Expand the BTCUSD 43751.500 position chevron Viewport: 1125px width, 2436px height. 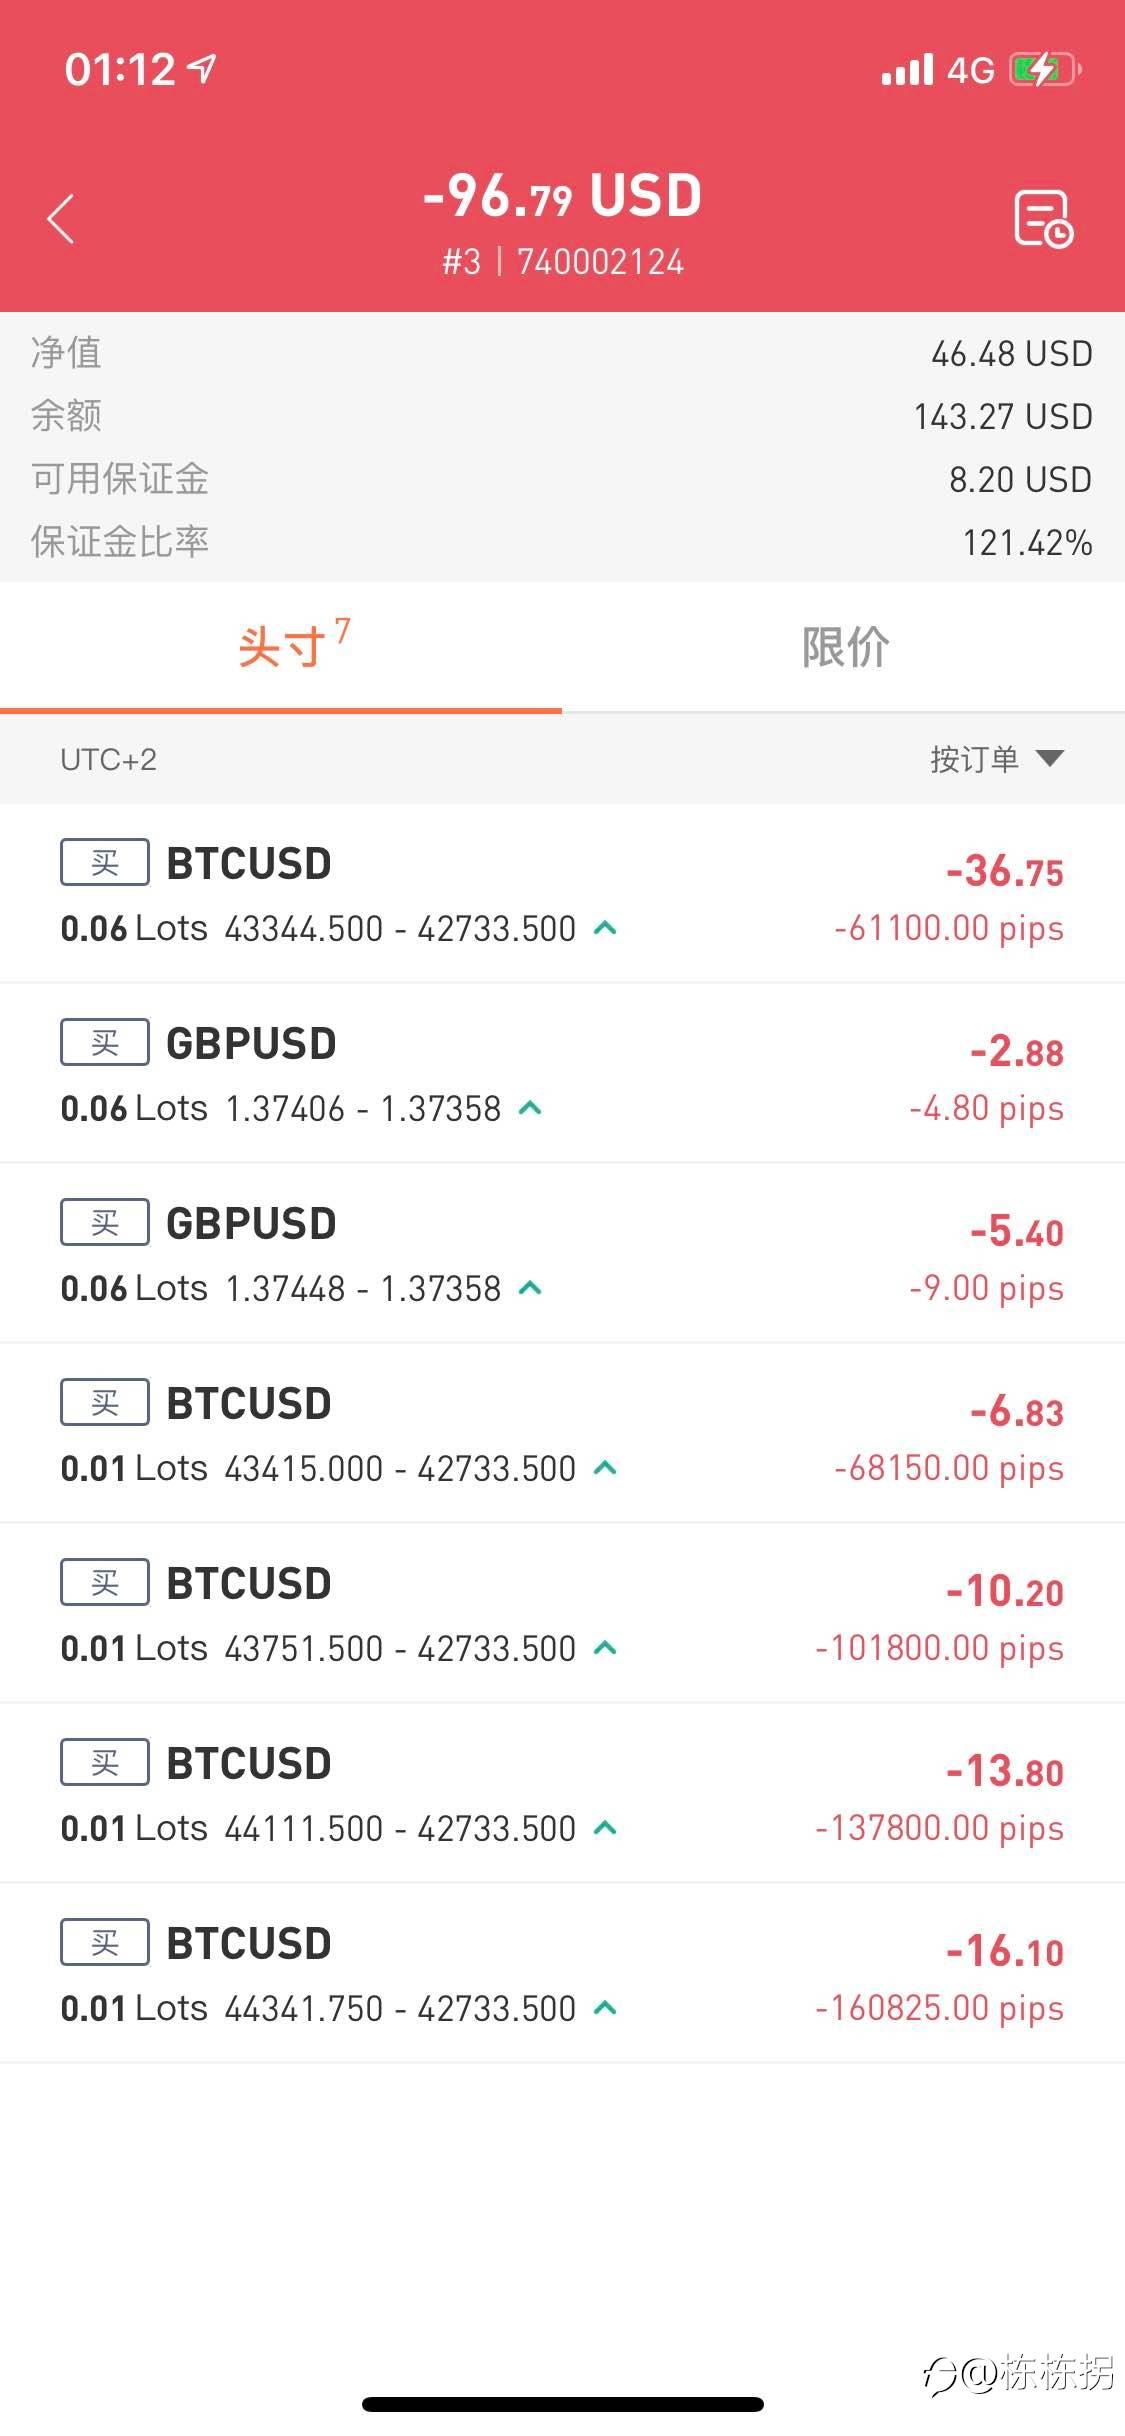(x=605, y=1648)
